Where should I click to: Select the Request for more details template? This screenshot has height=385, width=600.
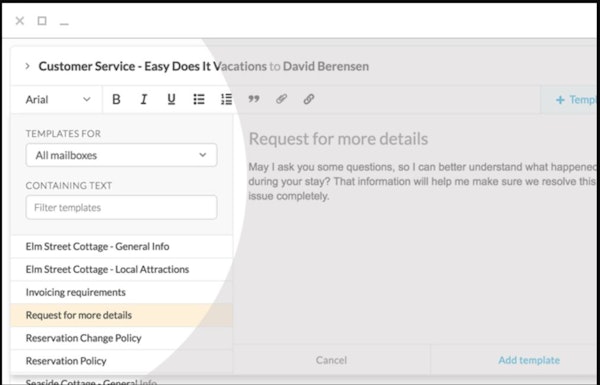coord(122,315)
